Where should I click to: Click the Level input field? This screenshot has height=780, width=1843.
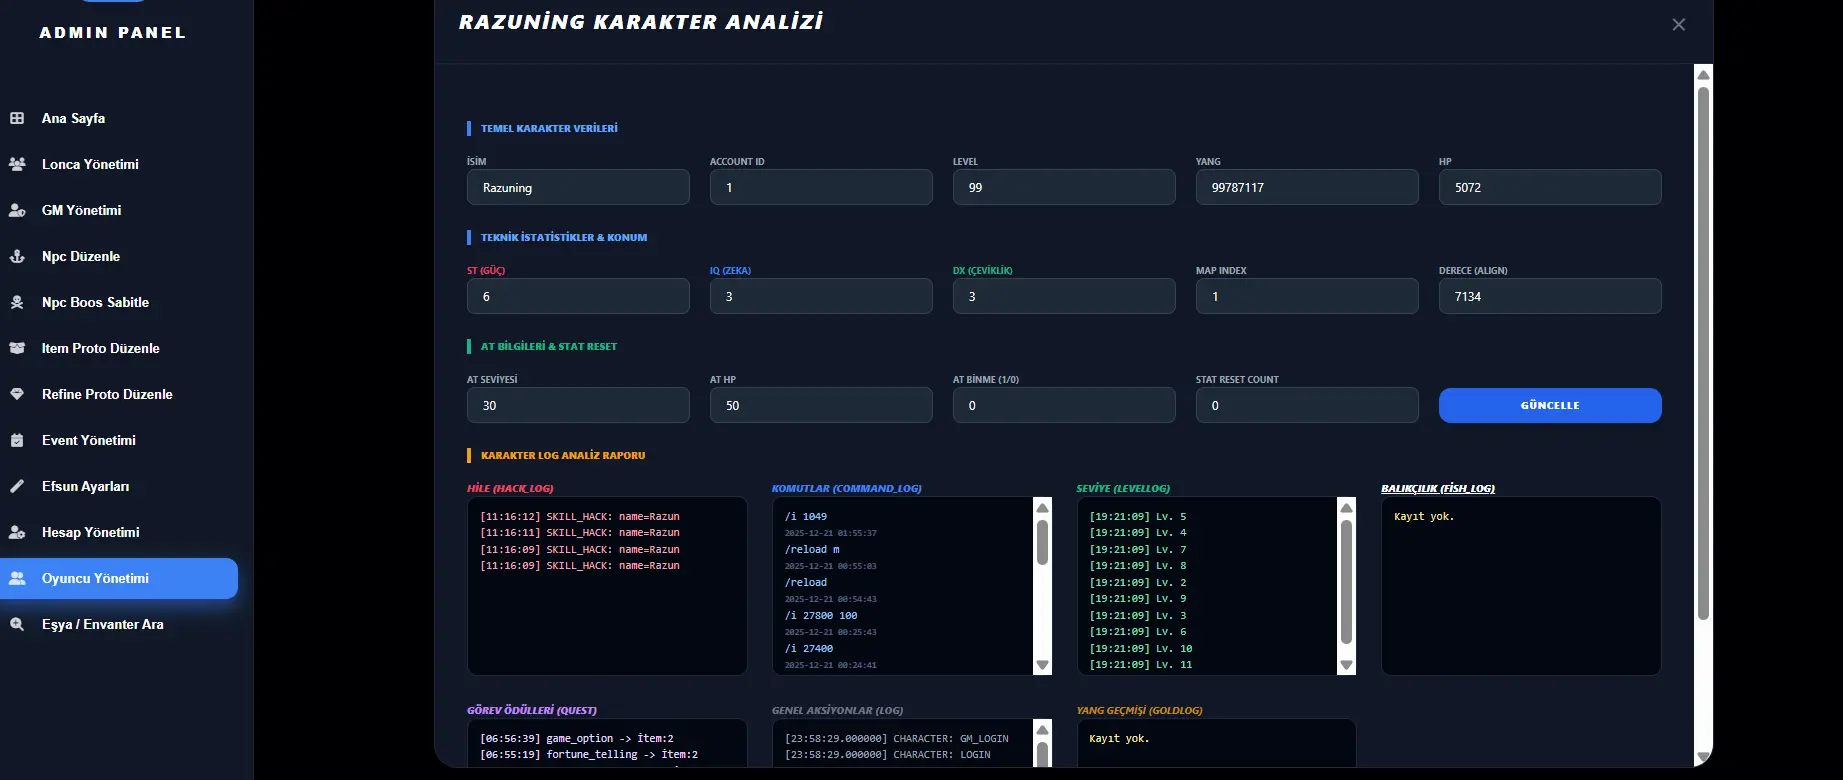click(x=1063, y=188)
